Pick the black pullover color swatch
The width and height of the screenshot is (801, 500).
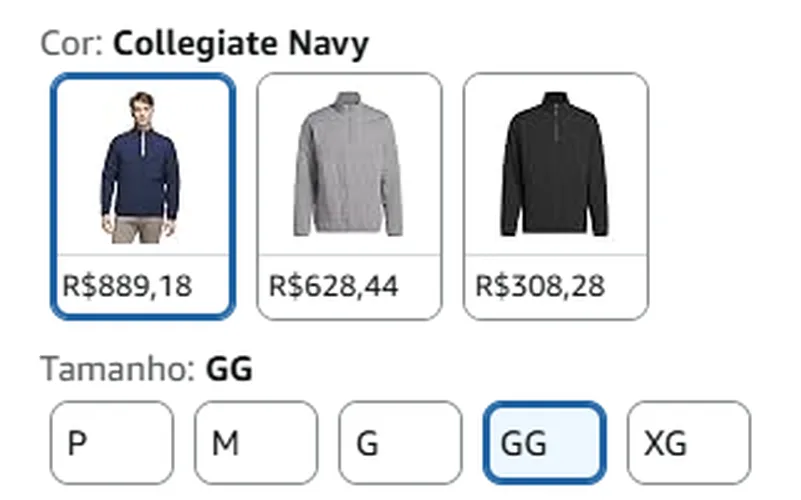click(x=556, y=196)
